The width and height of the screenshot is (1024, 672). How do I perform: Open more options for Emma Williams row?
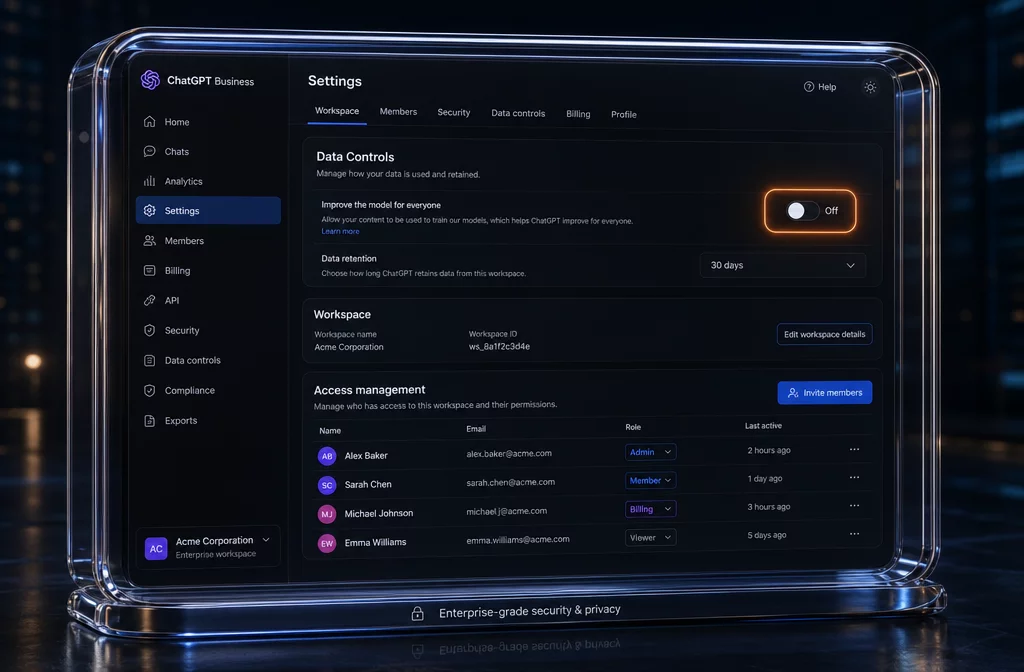(x=854, y=534)
